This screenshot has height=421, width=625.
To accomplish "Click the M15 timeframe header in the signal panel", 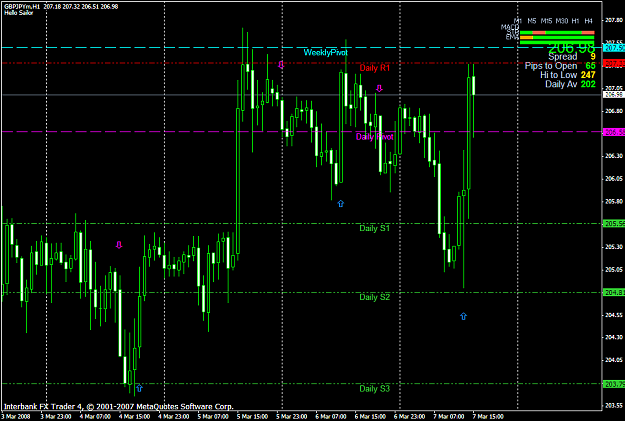I will pos(546,21).
